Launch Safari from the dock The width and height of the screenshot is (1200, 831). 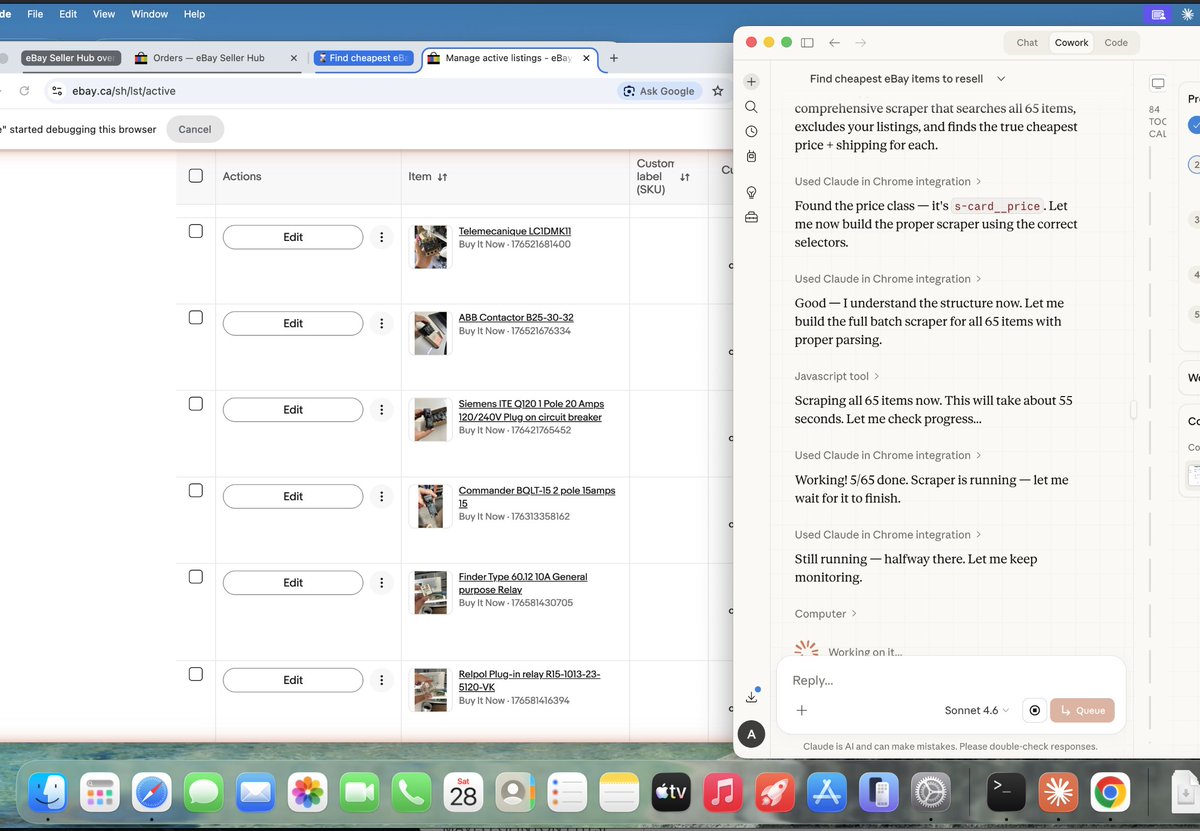pyautogui.click(x=152, y=793)
